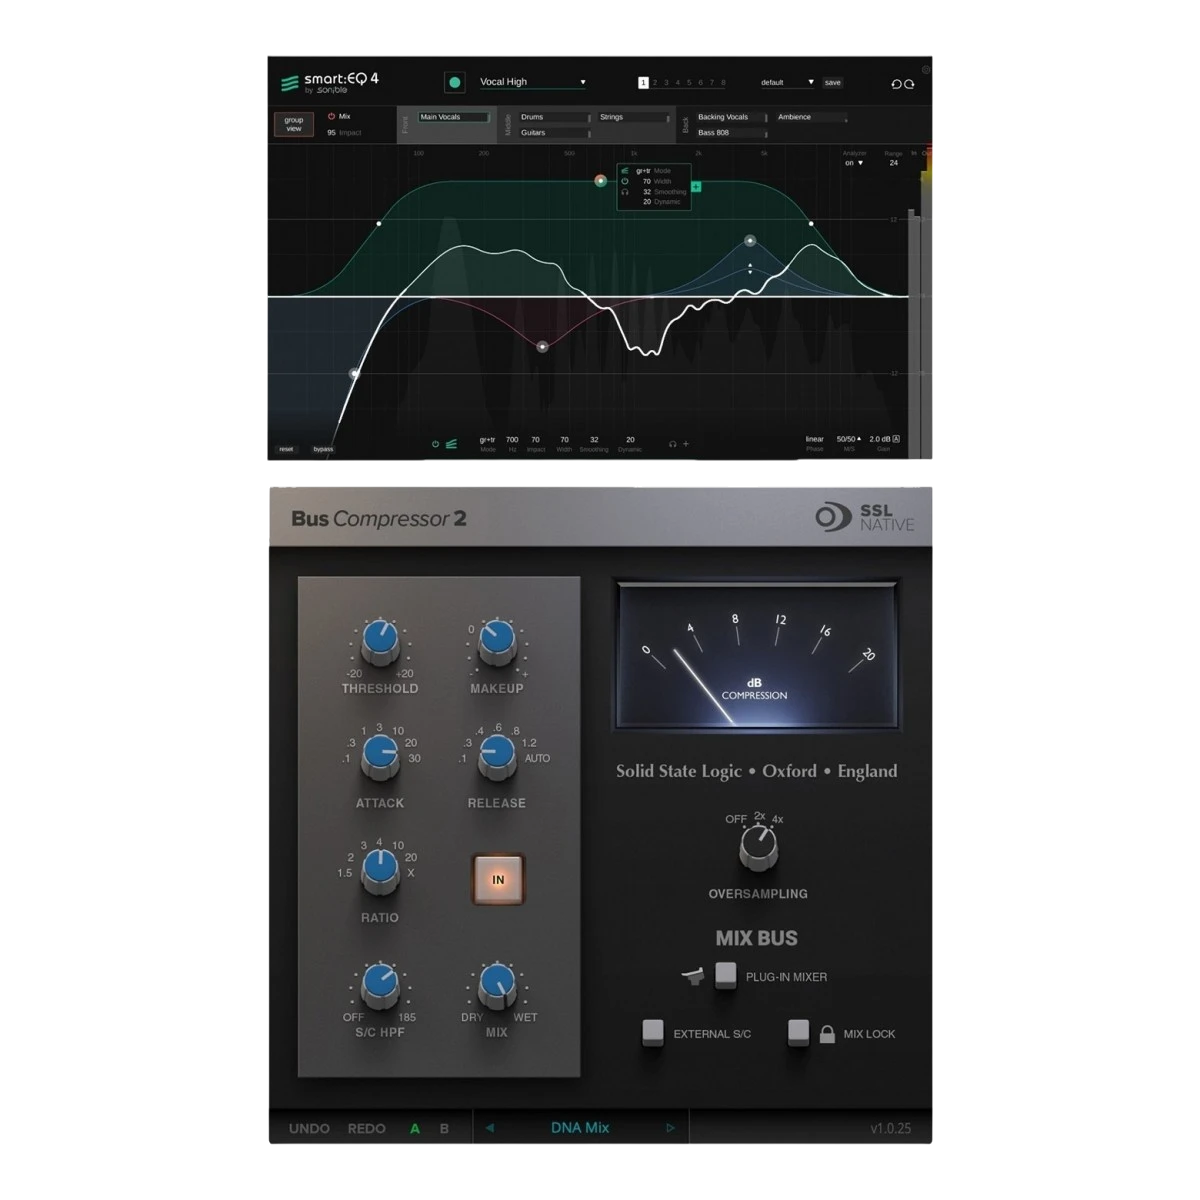The image size is (1200, 1200).
Task: Click the green learn button in smart:EQ
Action: coord(454,82)
